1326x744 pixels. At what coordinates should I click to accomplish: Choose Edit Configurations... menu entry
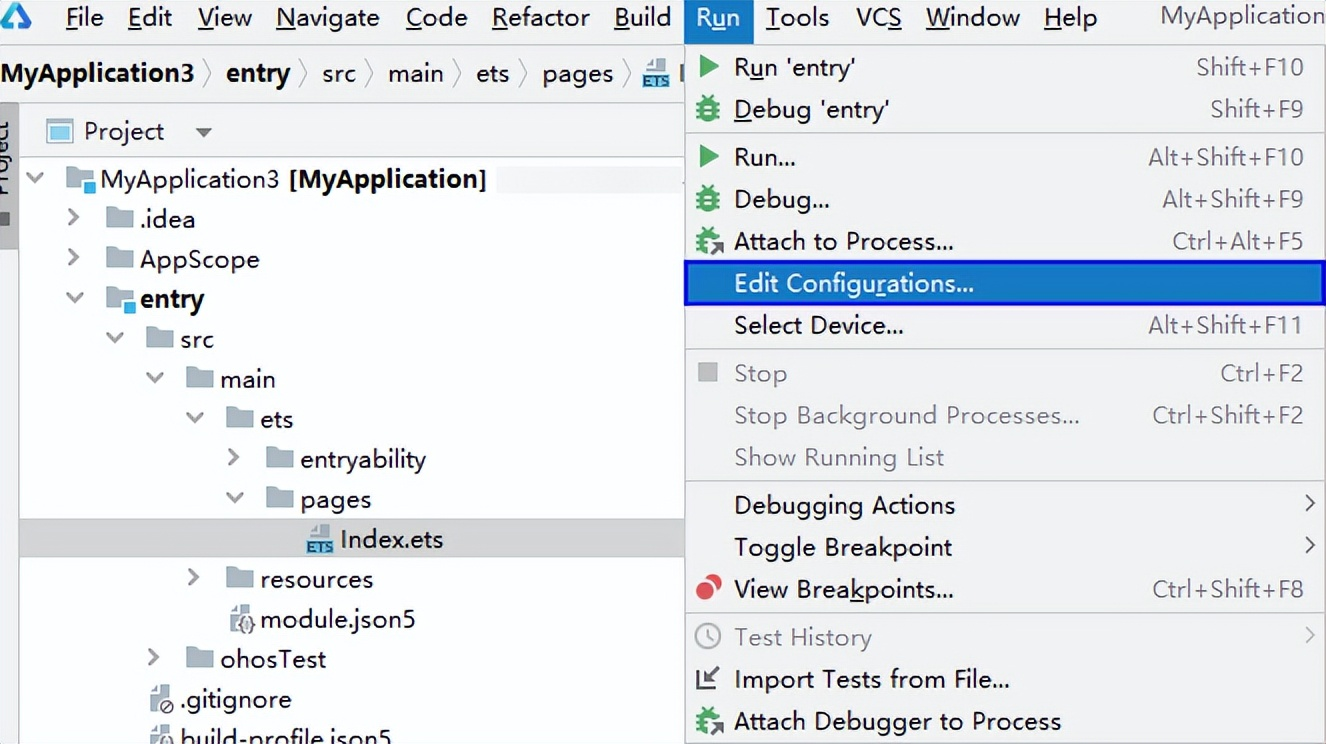(1005, 283)
